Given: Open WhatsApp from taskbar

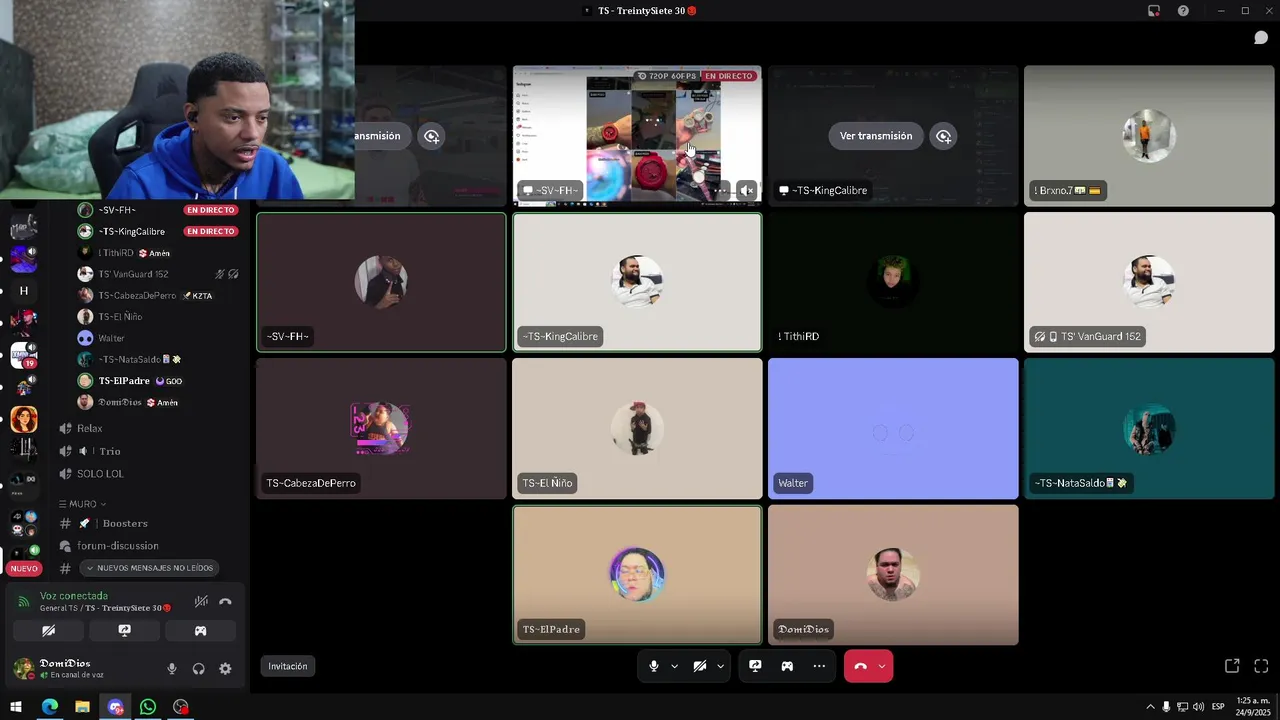Looking at the screenshot, I should tap(148, 707).
